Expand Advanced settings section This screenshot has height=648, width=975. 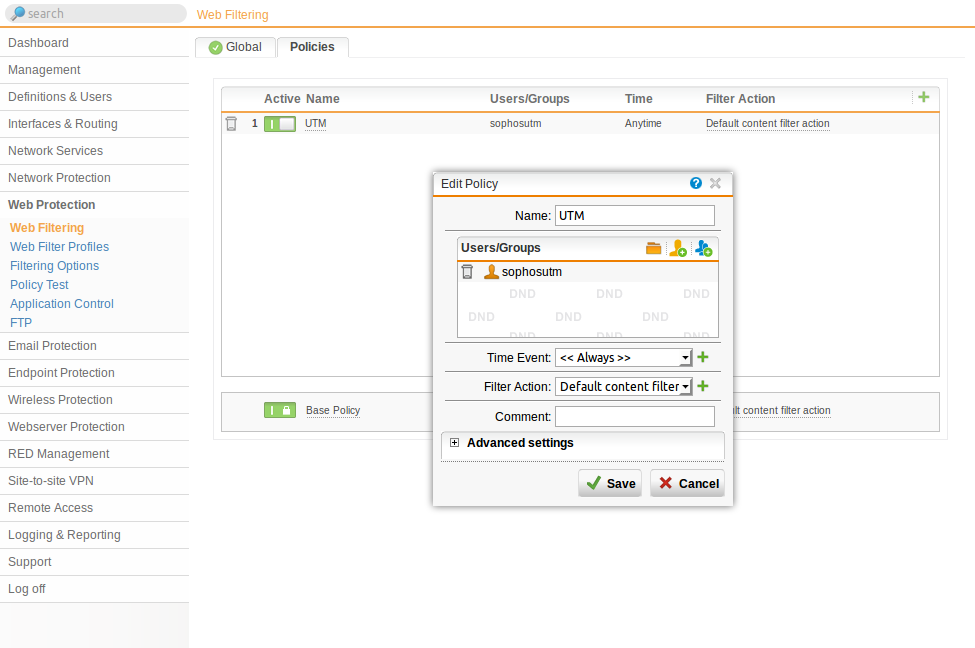point(455,443)
